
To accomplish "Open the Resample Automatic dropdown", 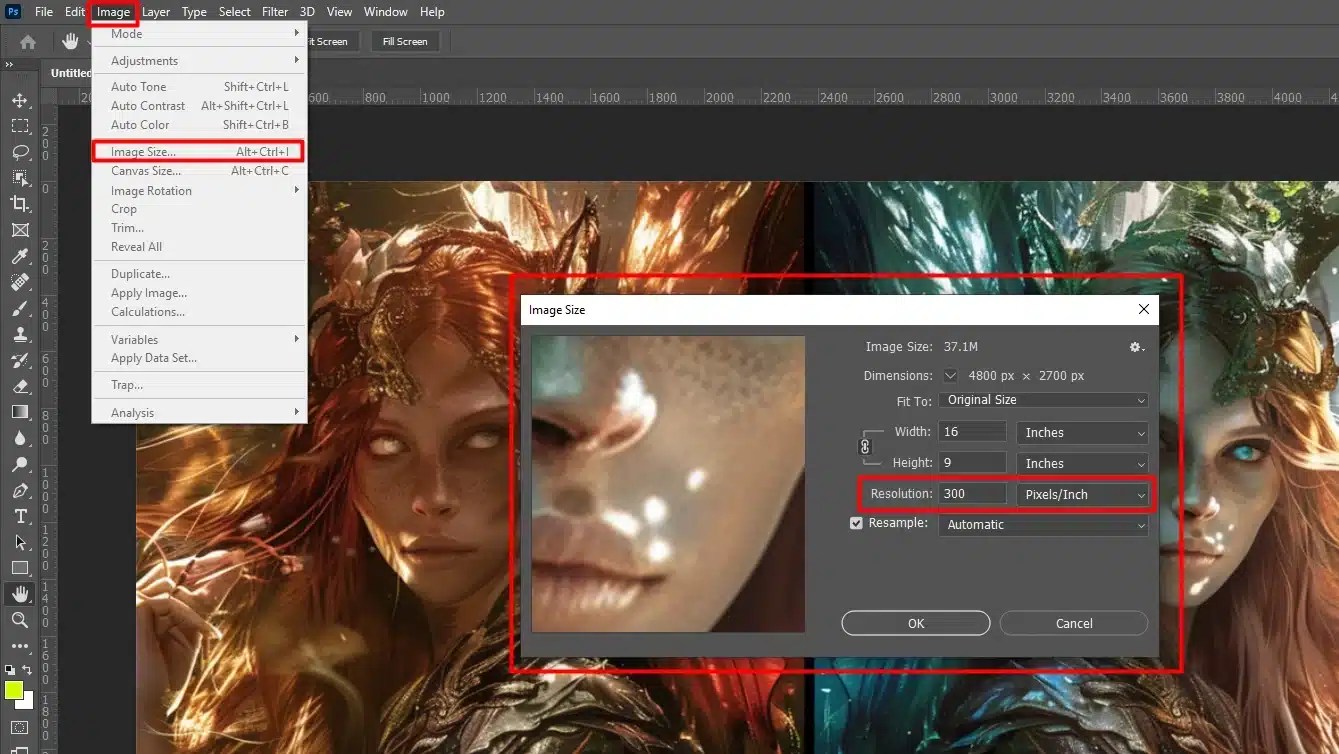I will point(1043,525).
